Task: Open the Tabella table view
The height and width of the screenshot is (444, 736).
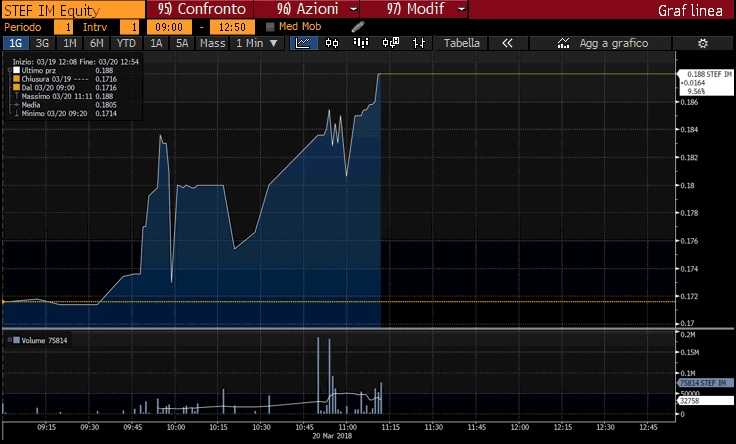Action: coord(461,43)
